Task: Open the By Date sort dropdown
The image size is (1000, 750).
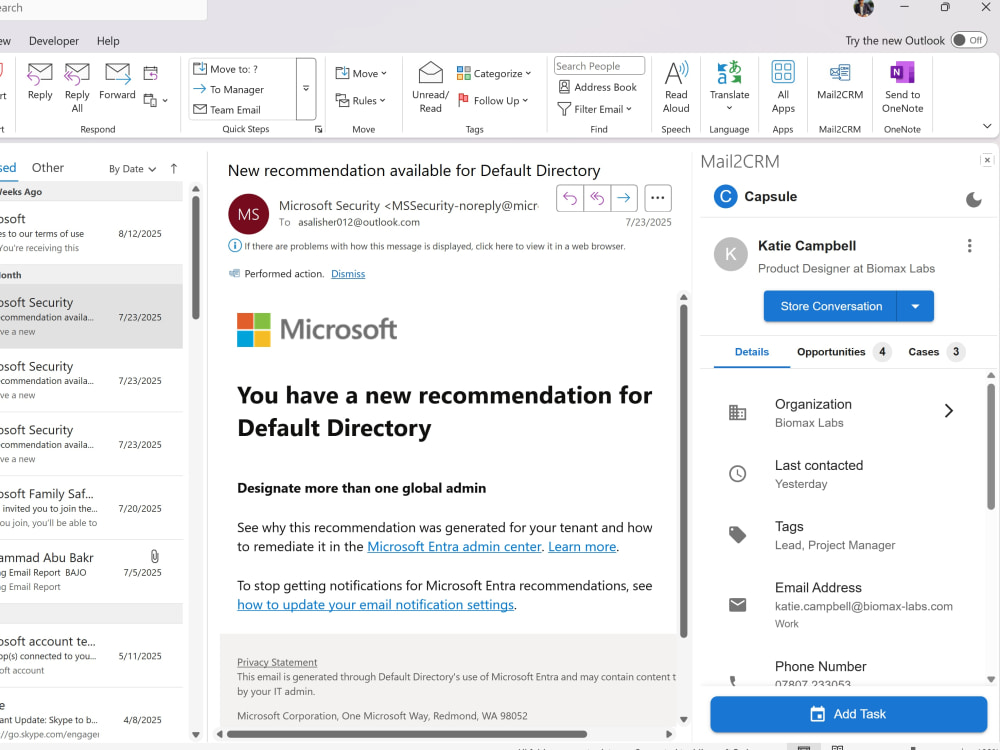Action: click(133, 169)
